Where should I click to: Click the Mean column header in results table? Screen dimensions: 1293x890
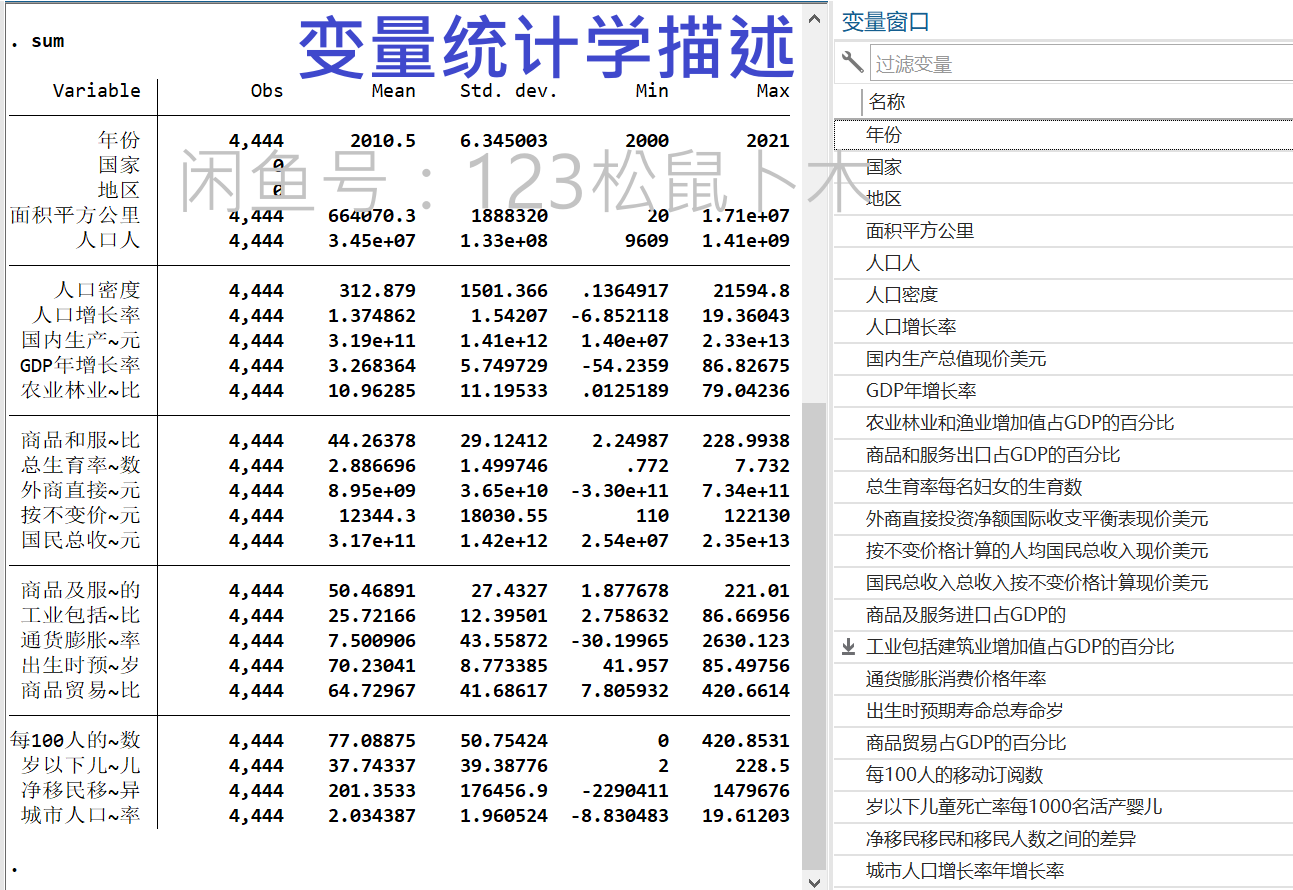pos(393,90)
